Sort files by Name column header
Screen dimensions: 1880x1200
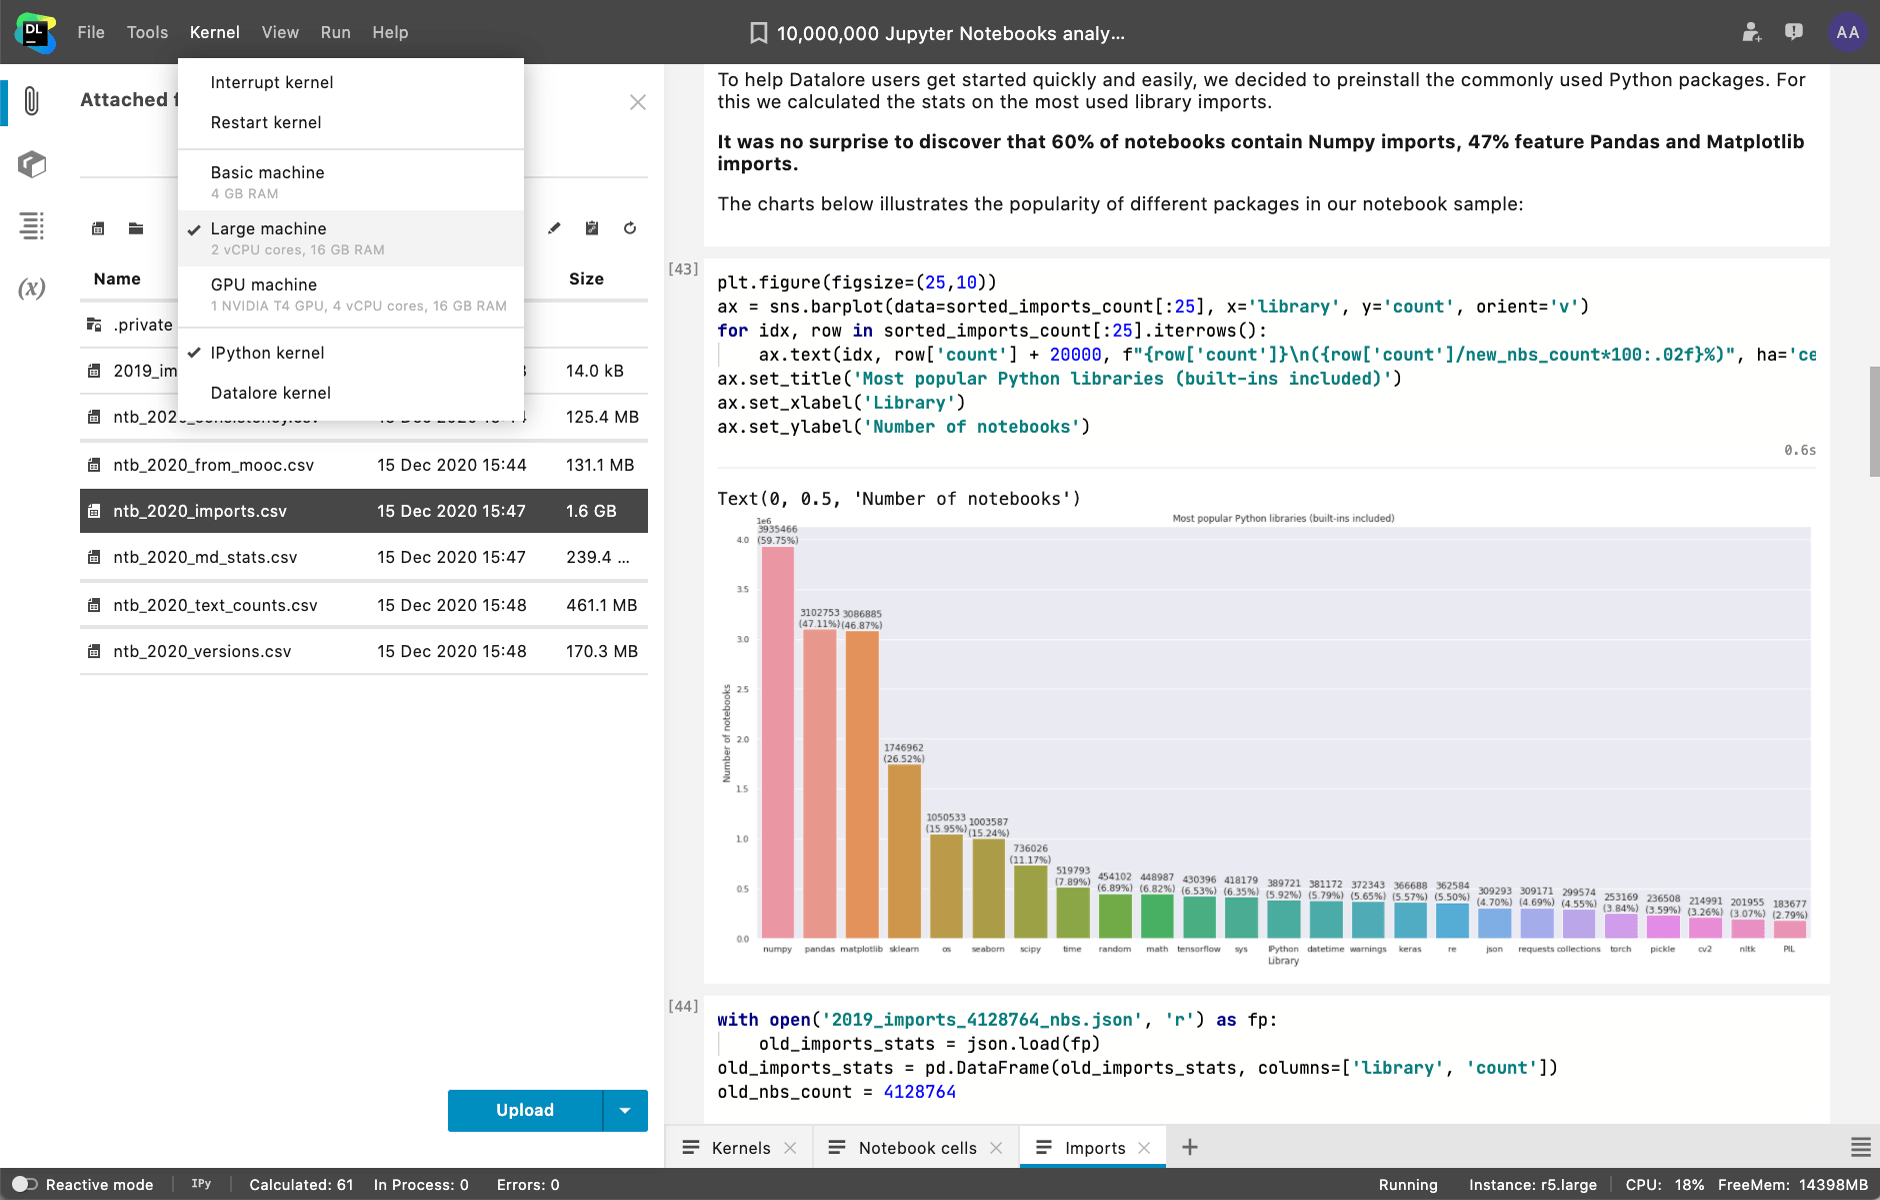tap(117, 279)
